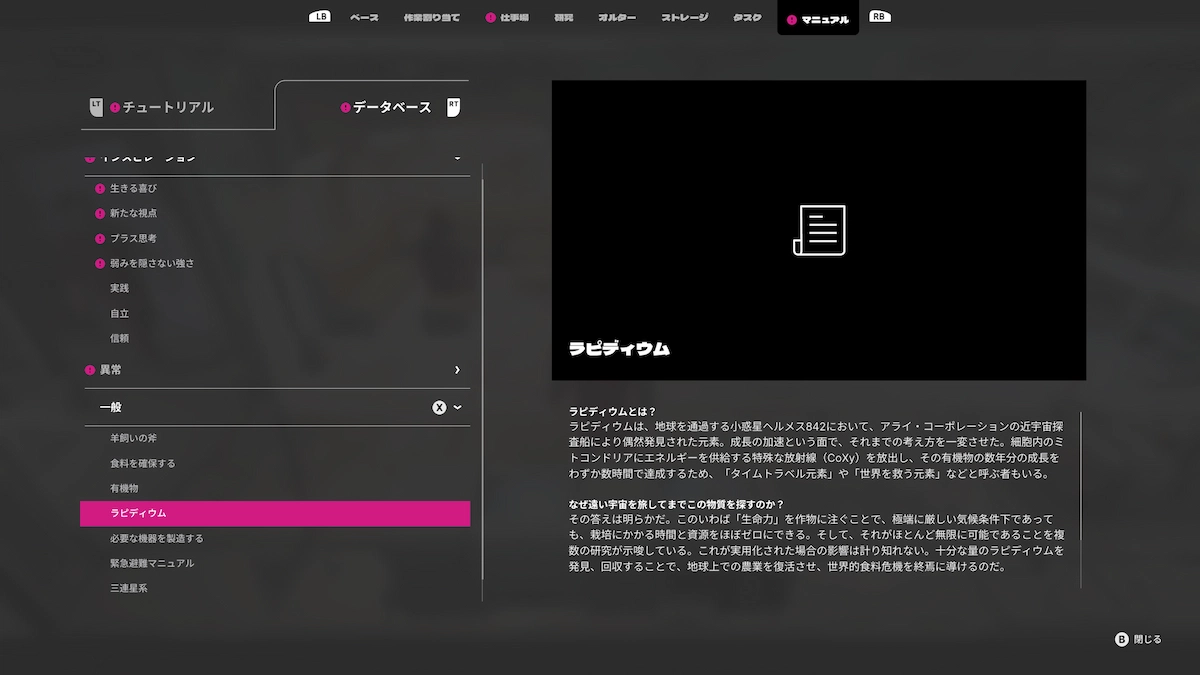Click the ラピディウムとは？ heading text
The width and height of the screenshot is (1200, 675).
coord(612,411)
